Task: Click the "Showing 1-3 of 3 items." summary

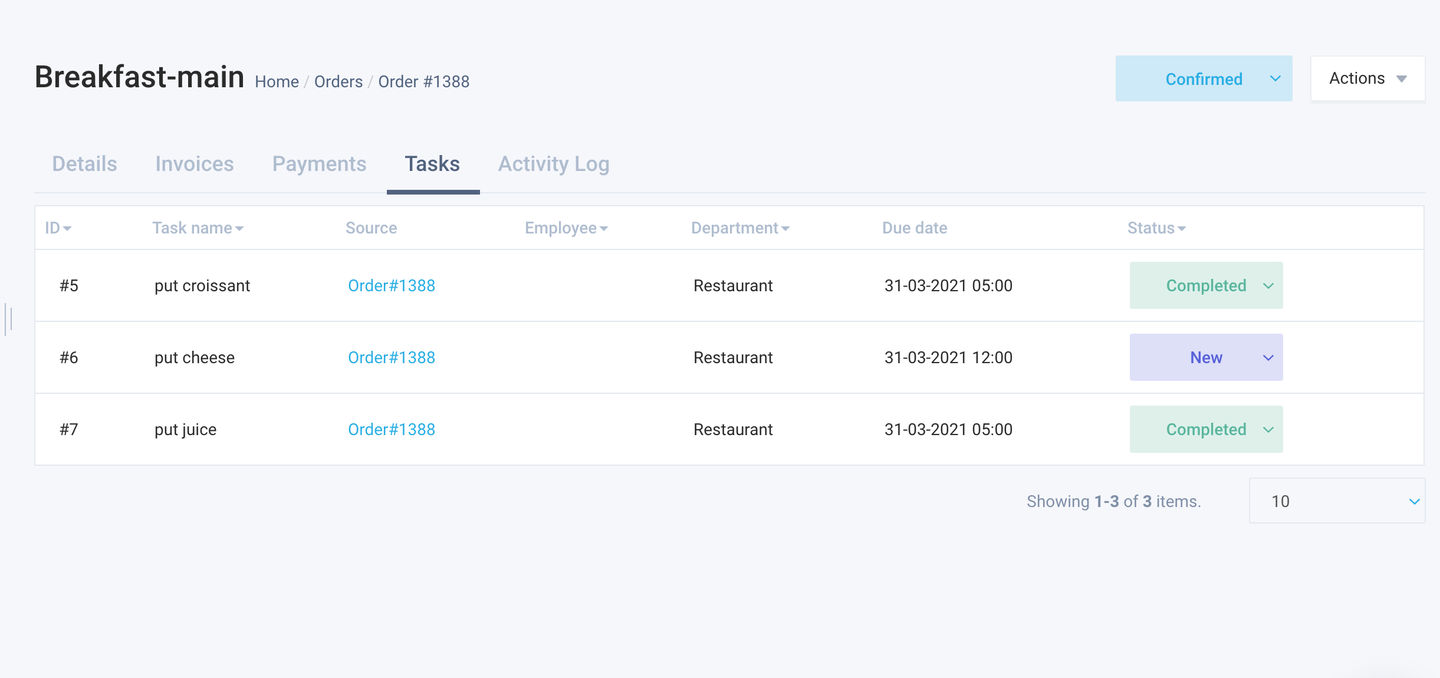Action: (1114, 502)
